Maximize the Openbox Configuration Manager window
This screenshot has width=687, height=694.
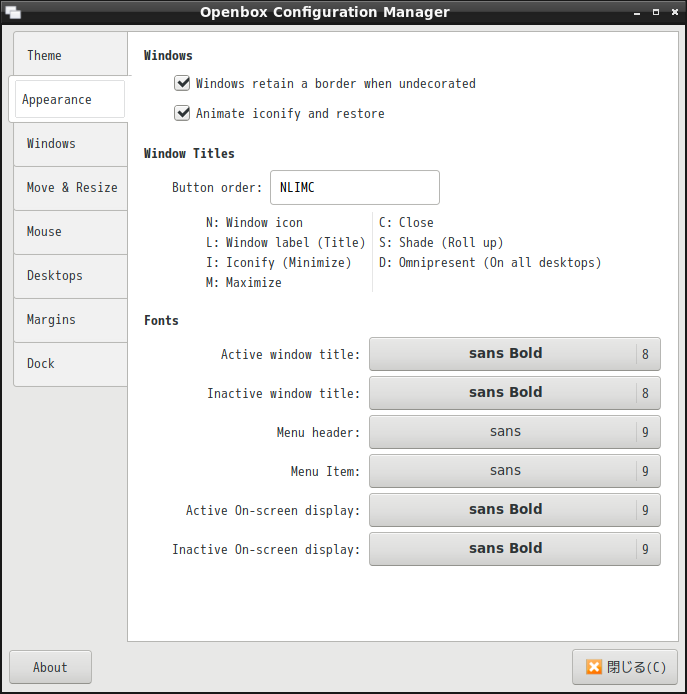click(x=656, y=12)
